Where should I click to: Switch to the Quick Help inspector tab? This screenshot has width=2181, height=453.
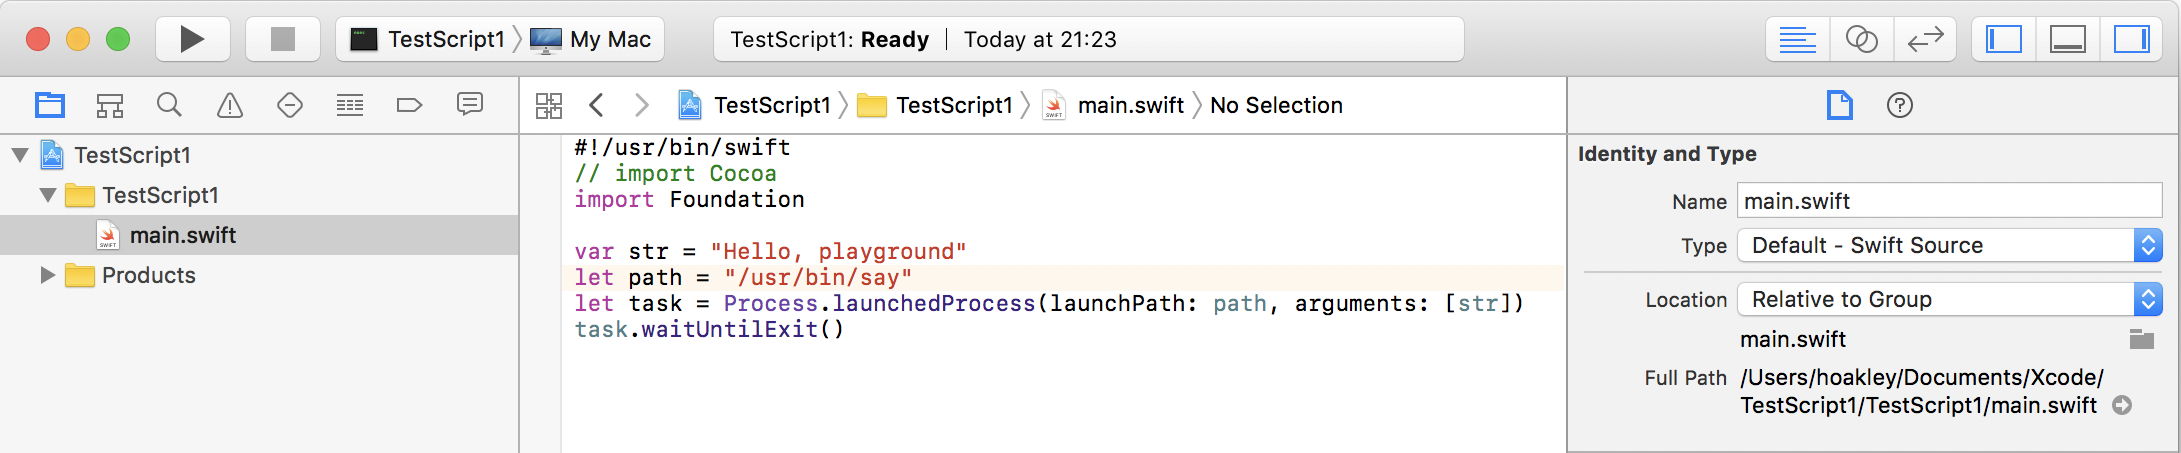pos(1900,105)
